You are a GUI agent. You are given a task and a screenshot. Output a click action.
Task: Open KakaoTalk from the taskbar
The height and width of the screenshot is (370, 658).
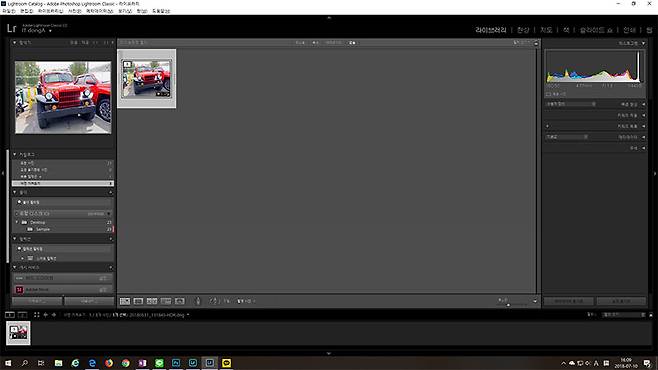[x=227, y=363]
